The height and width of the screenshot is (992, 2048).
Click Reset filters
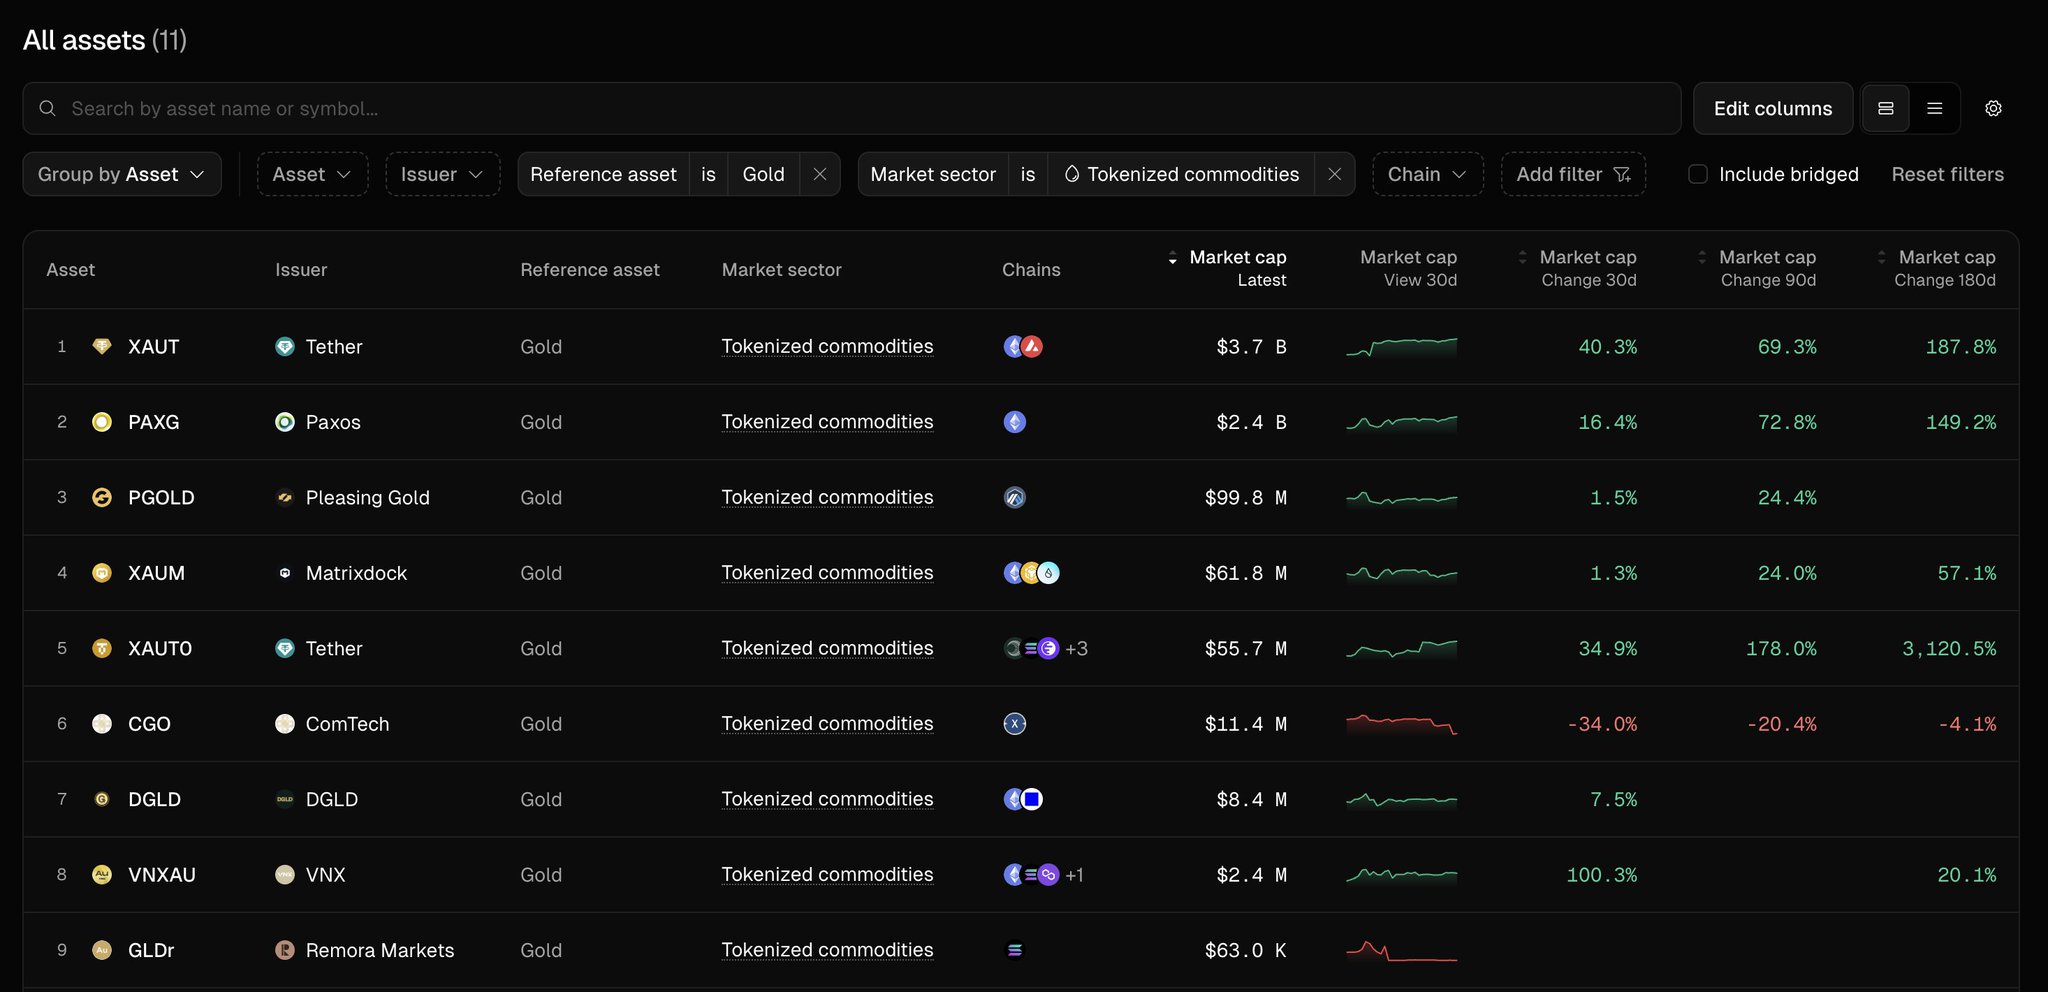(x=1947, y=174)
